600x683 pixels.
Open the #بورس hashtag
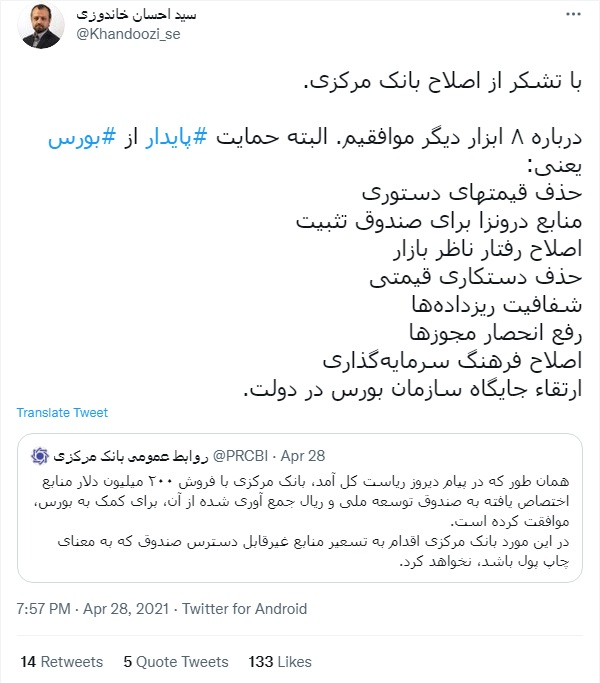tap(82, 138)
